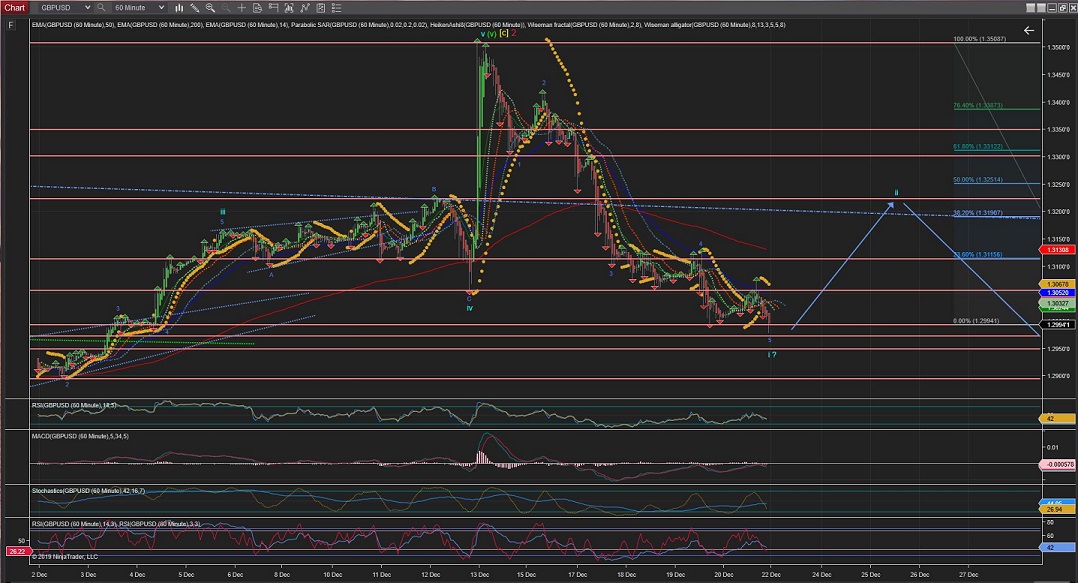Image resolution: width=1078 pixels, height=583 pixels.
Task: Open the 60 Minute interval dropdown
Action: click(x=139, y=8)
